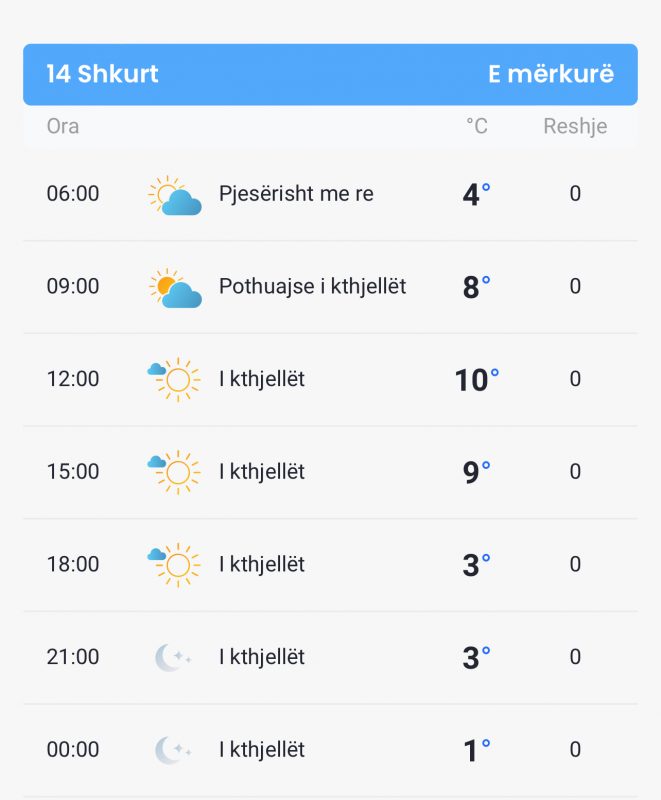This screenshot has width=661, height=800.
Task: Click the 14 Shkurt date header
Action: (102, 74)
